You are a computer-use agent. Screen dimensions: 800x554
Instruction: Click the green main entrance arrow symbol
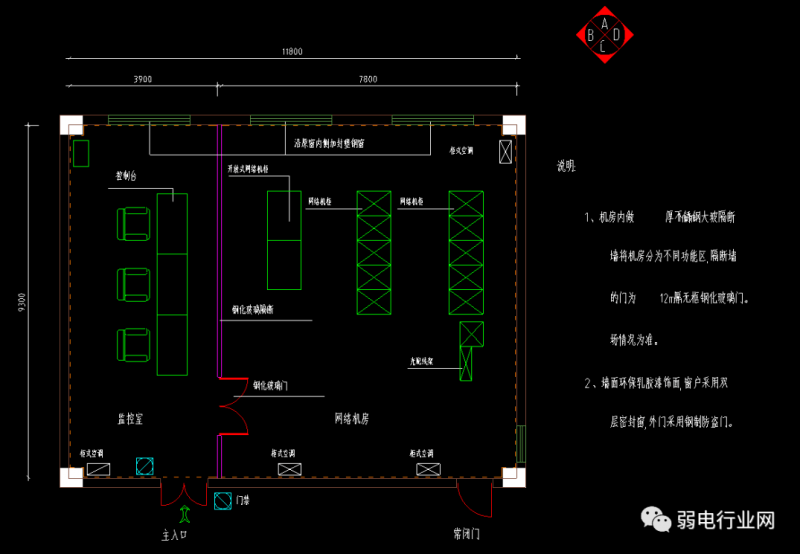coord(183,515)
